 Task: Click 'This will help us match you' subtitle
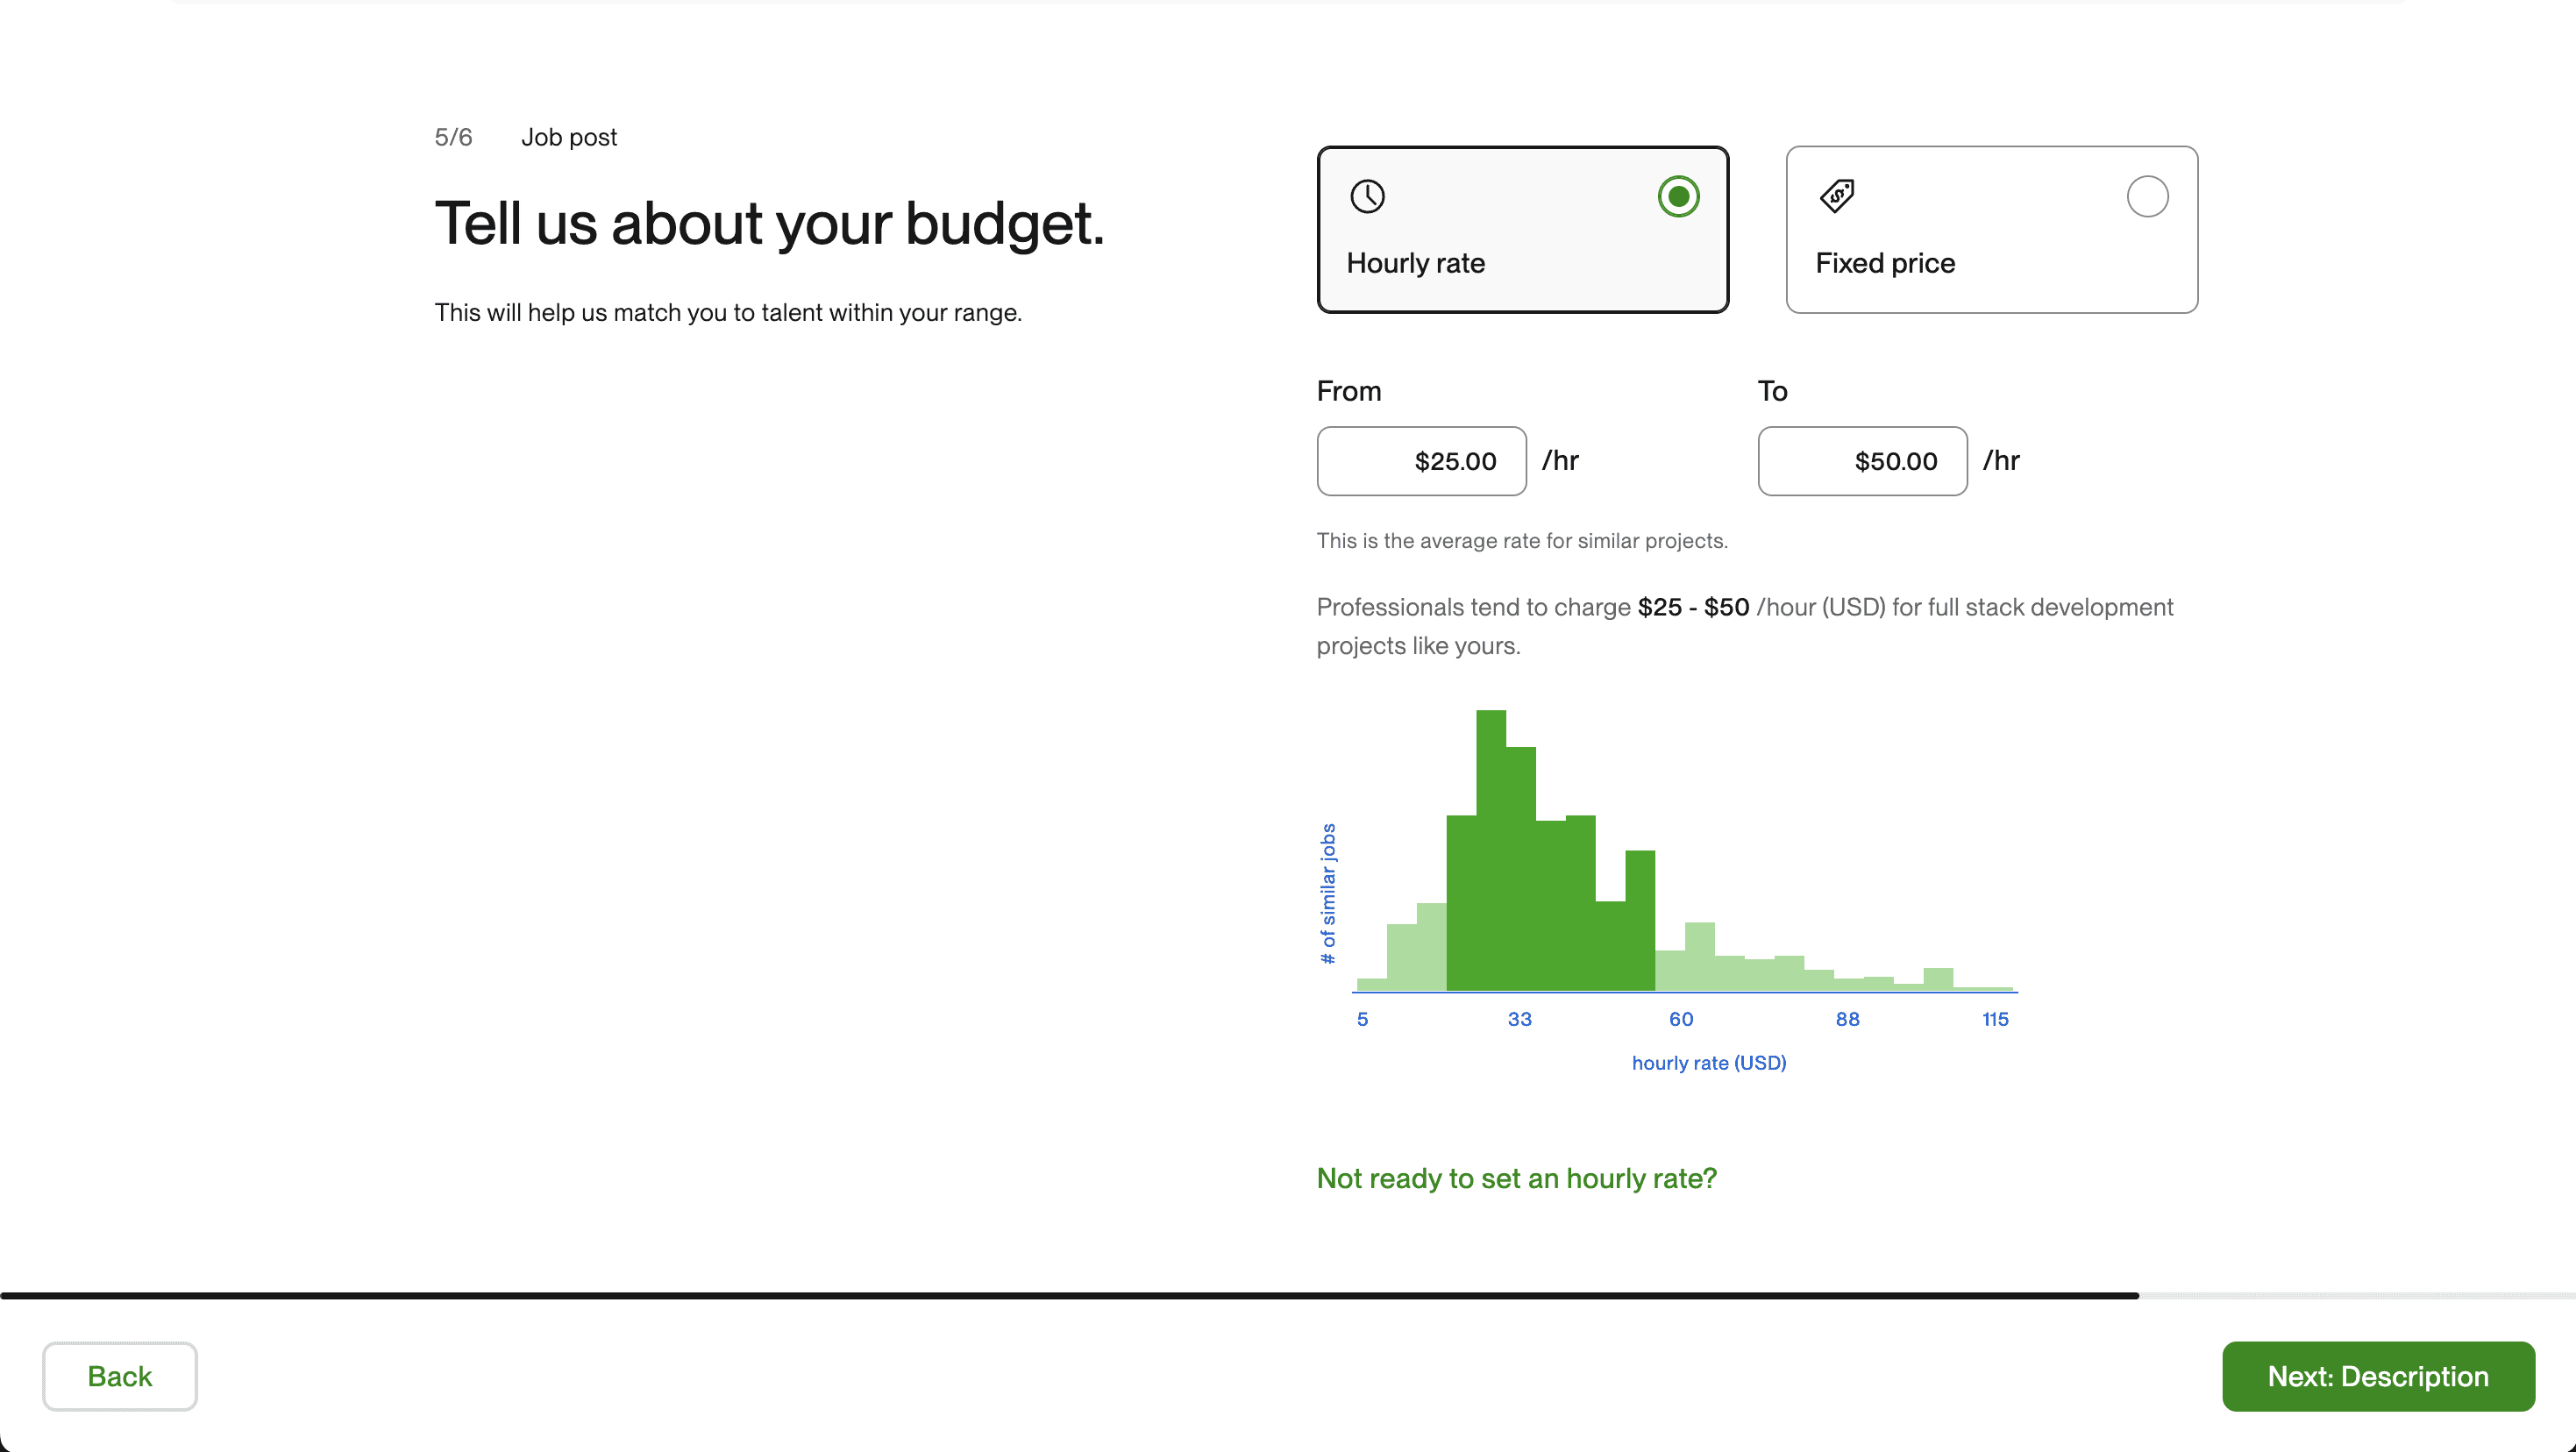pos(728,313)
